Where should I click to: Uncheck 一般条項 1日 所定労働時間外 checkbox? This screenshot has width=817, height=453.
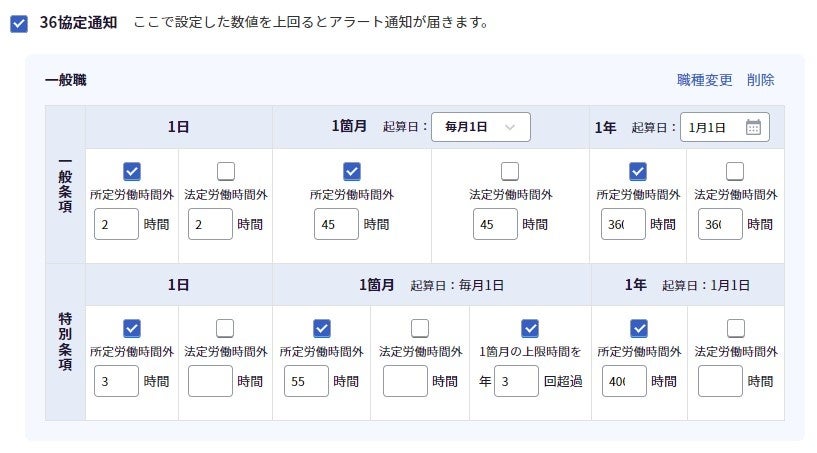click(131, 171)
